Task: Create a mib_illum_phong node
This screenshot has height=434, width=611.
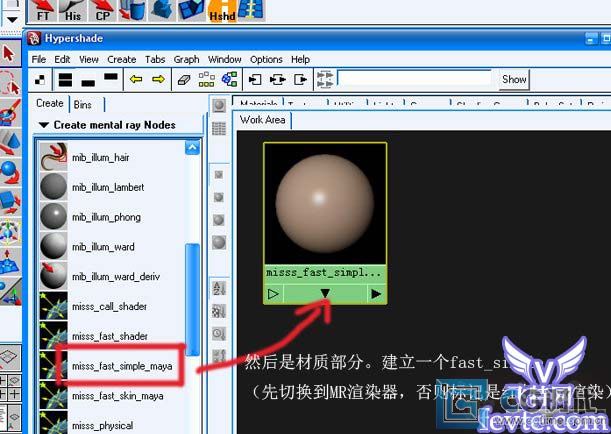Action: click(106, 217)
